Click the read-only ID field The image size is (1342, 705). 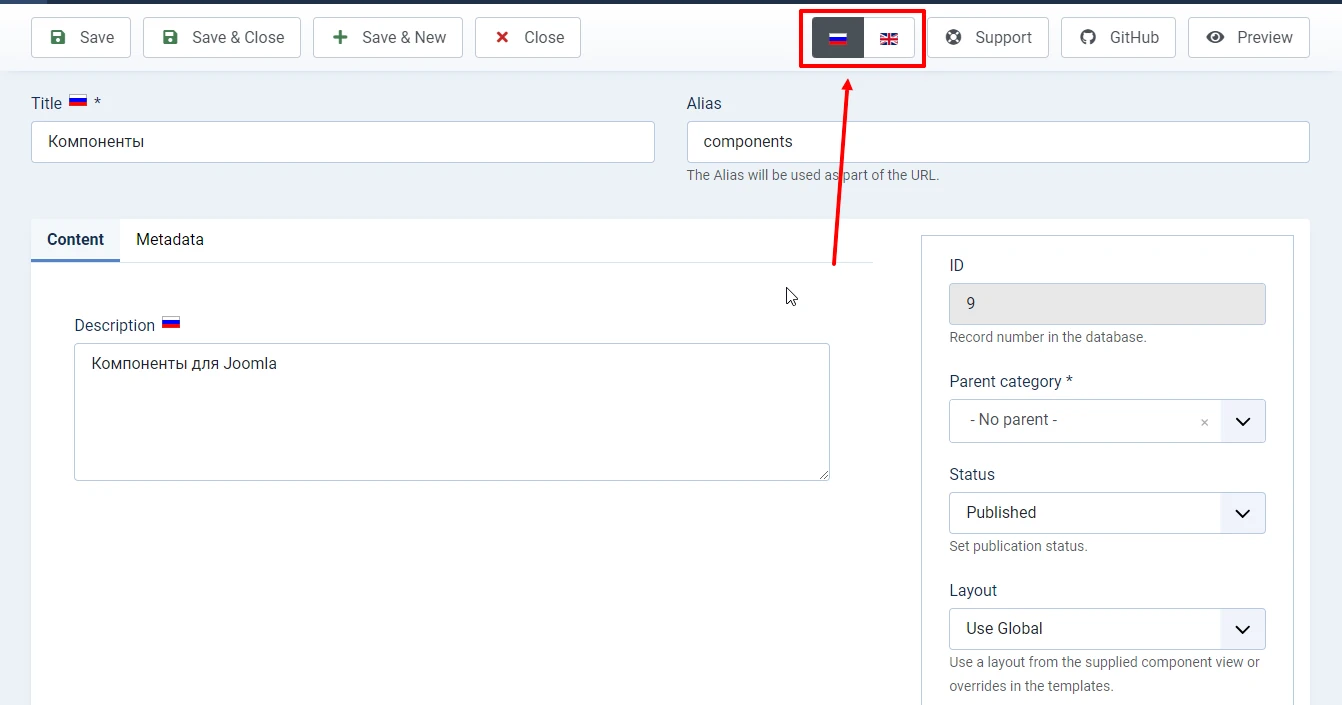point(1107,304)
